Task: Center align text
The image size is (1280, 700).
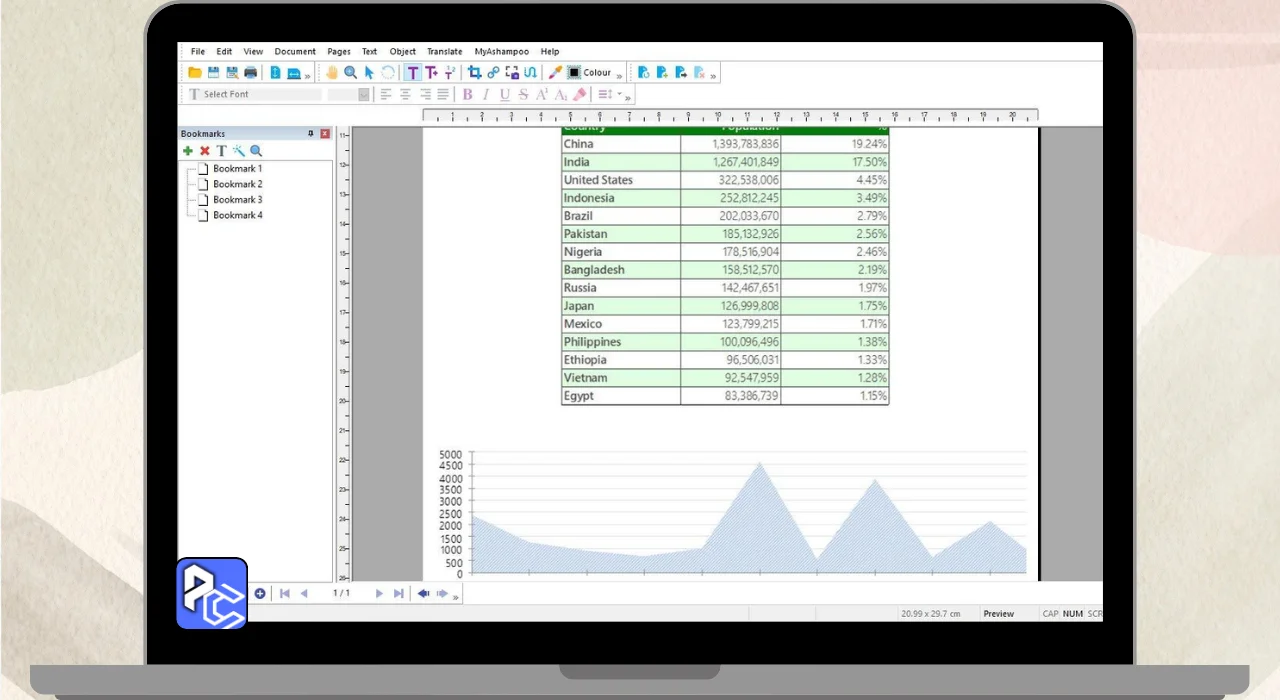Action: point(405,94)
